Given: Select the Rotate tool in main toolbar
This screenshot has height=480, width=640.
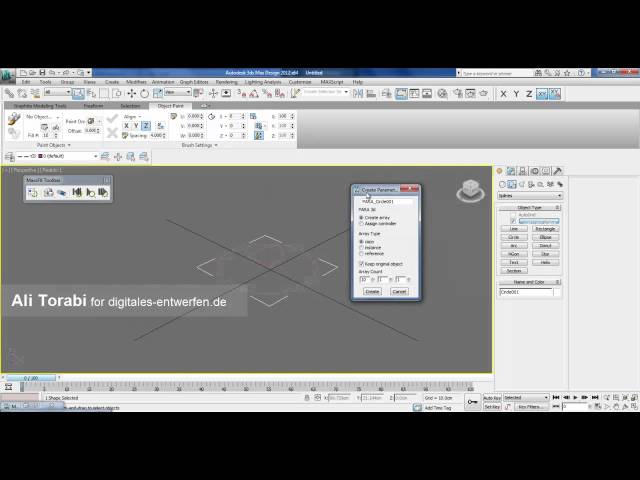Looking at the screenshot, I should 144,94.
